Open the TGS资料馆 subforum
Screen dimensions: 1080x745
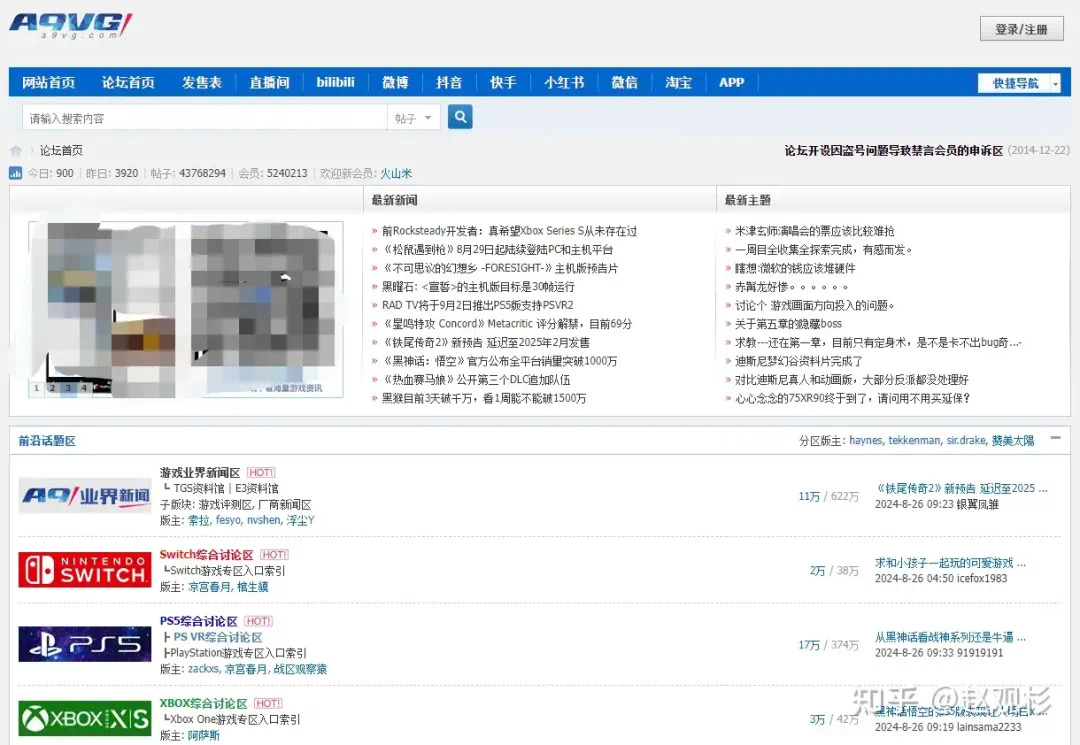tap(199, 488)
